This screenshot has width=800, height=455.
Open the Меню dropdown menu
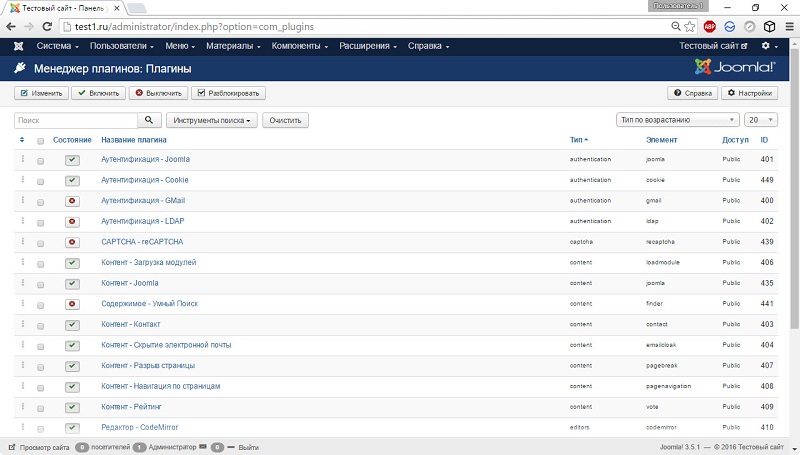click(180, 46)
